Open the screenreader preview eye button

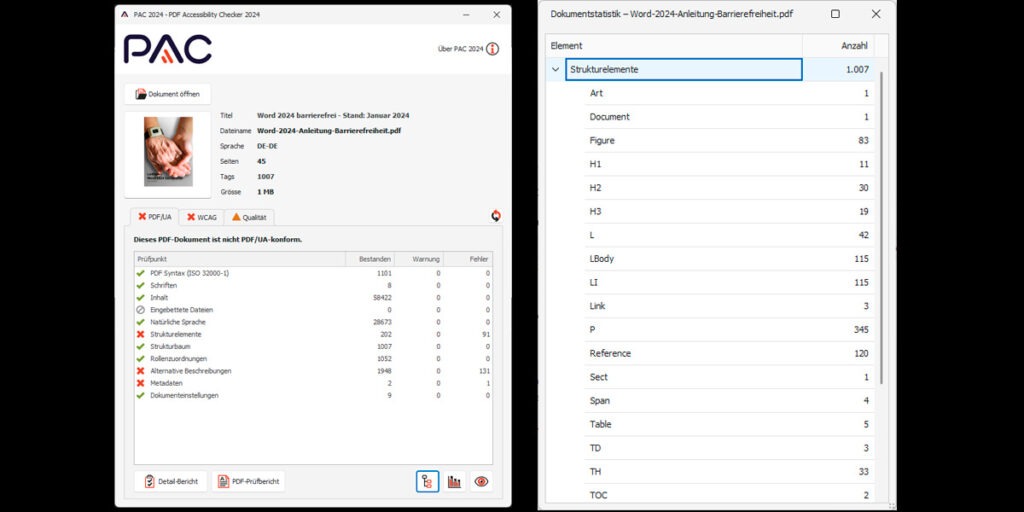tap(481, 481)
